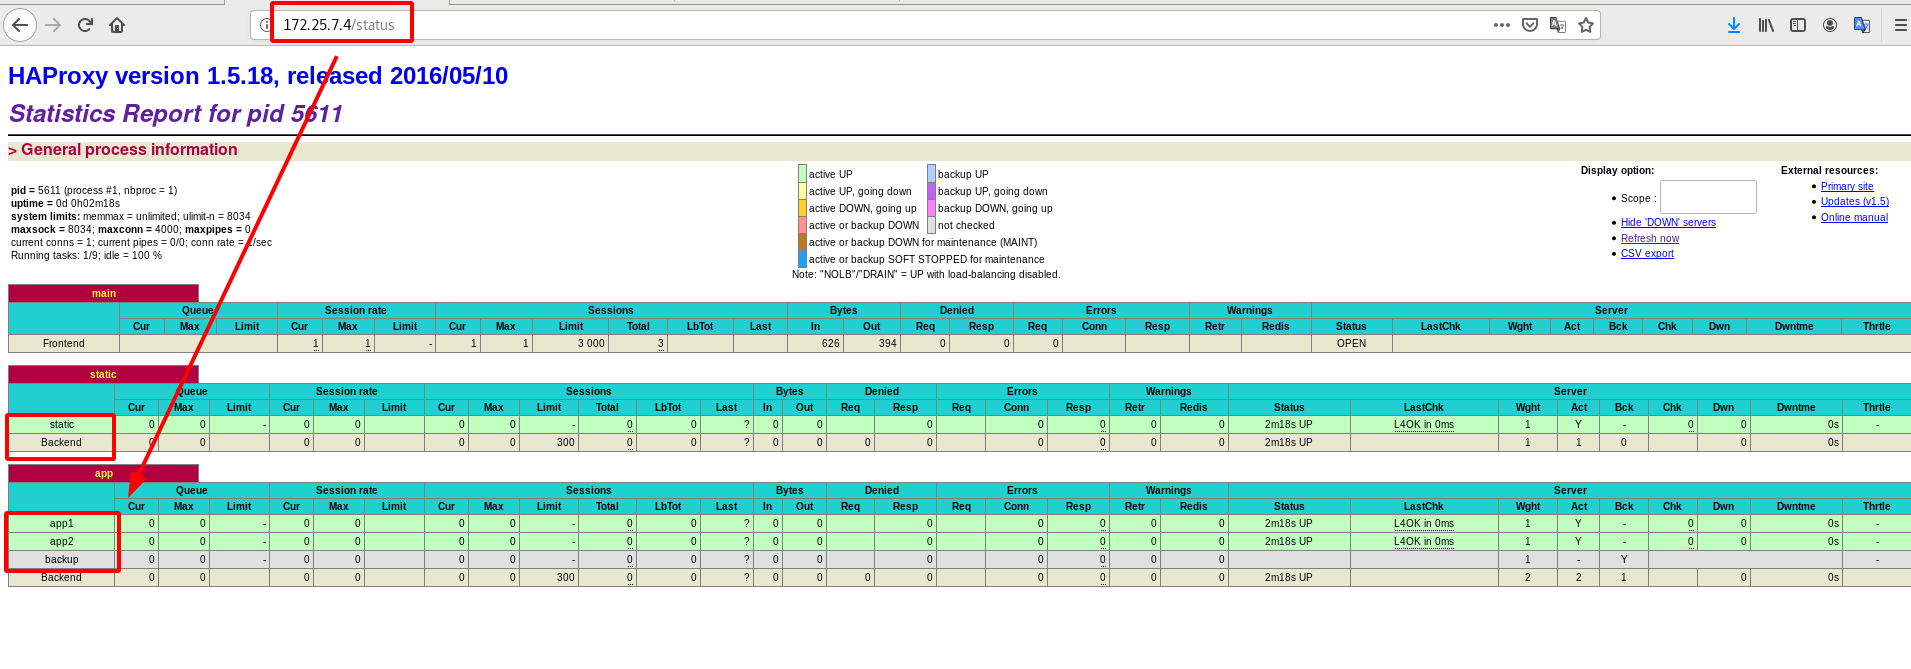Click the 'static' proxy title header

(103, 374)
